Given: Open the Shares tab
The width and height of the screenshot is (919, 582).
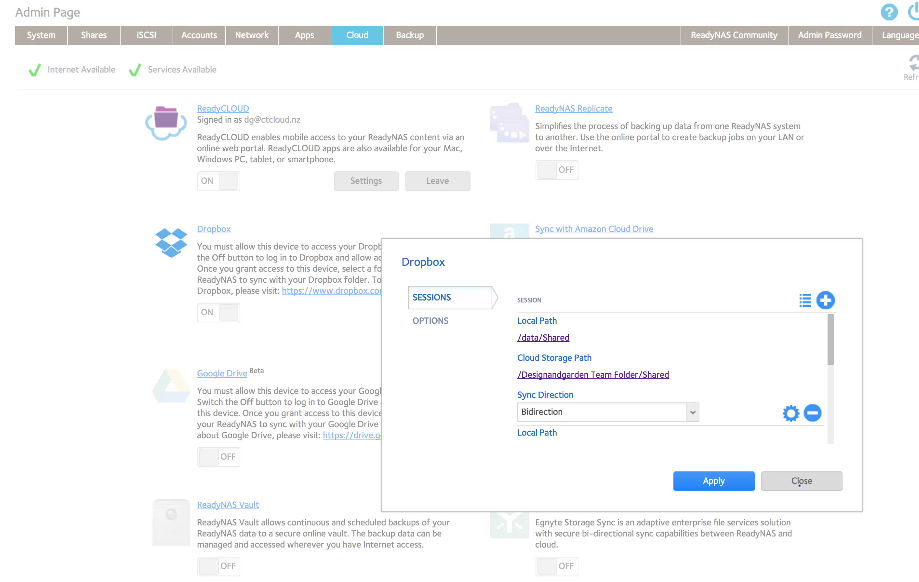Looking at the screenshot, I should (x=94, y=35).
